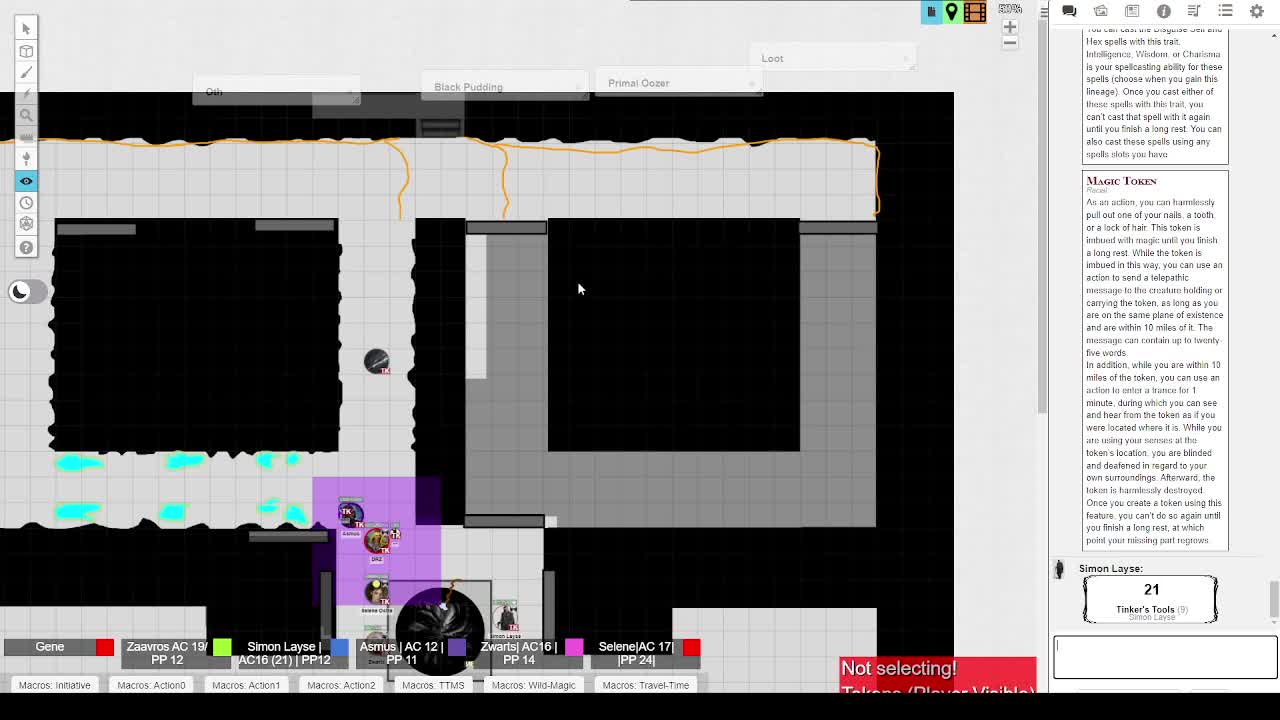Open the question mark Help tool

tap(26, 247)
